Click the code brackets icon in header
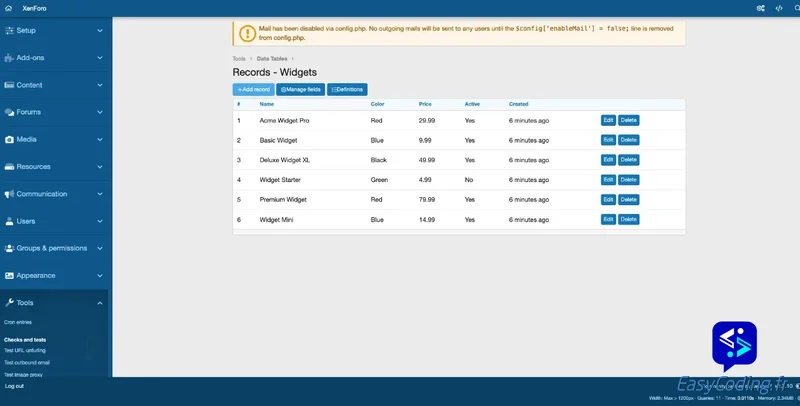Image resolution: width=800 pixels, height=406 pixels. point(779,8)
